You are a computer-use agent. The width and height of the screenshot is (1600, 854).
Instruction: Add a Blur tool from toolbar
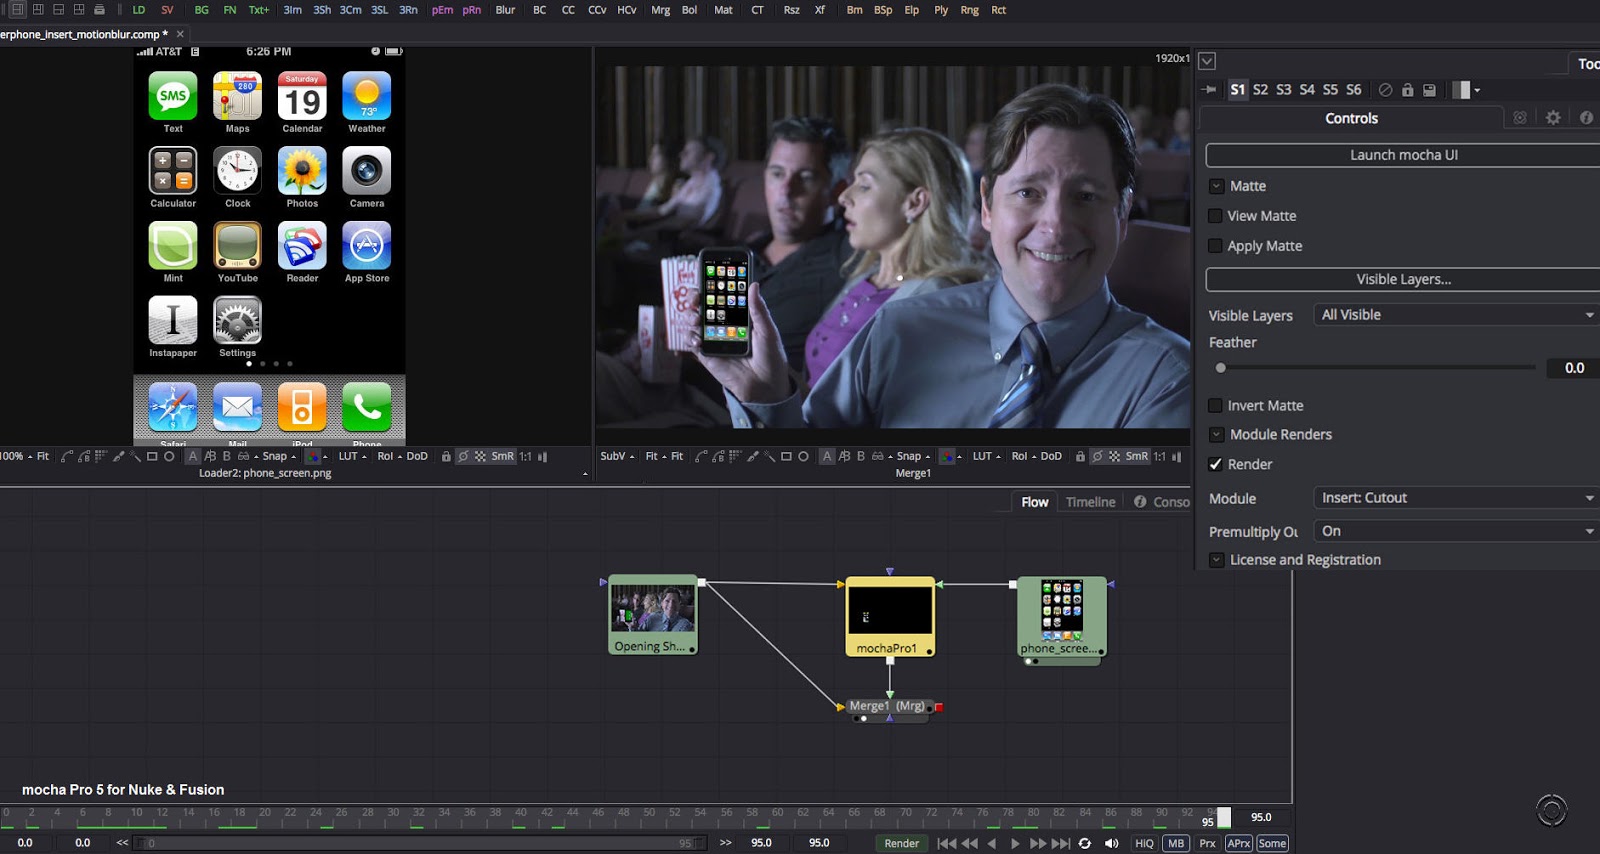click(x=506, y=10)
